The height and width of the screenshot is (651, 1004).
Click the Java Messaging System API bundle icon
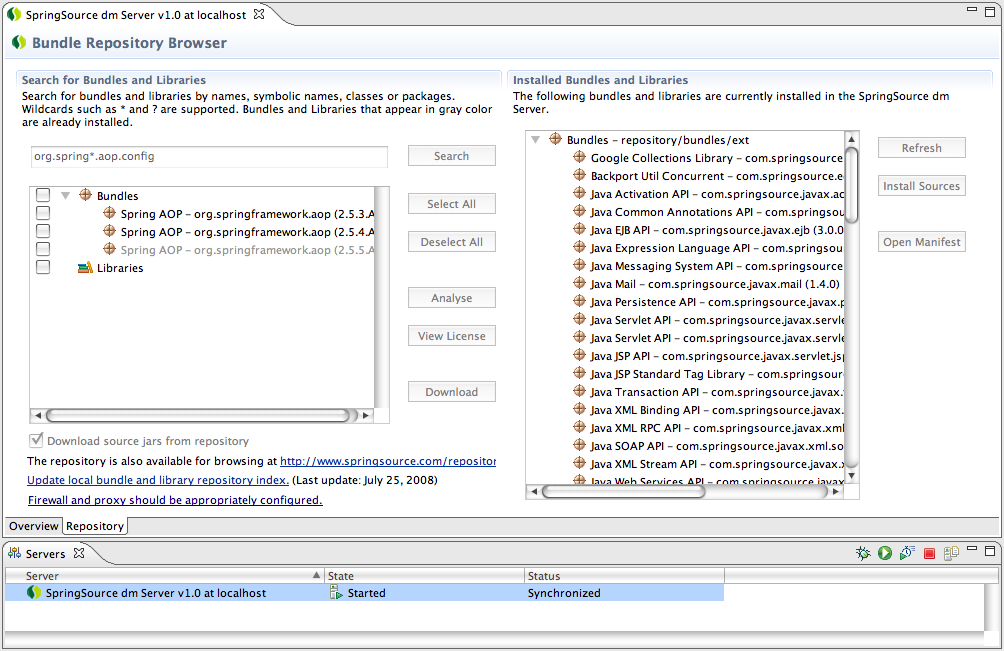pos(579,265)
